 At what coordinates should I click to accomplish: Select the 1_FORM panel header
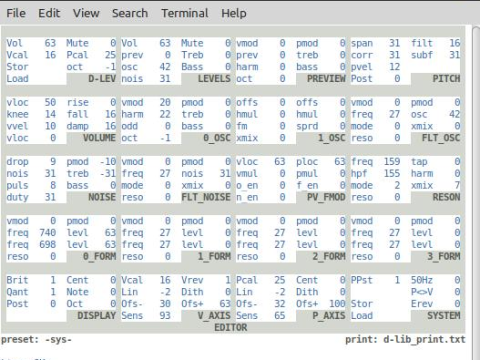pyautogui.click(x=214, y=257)
